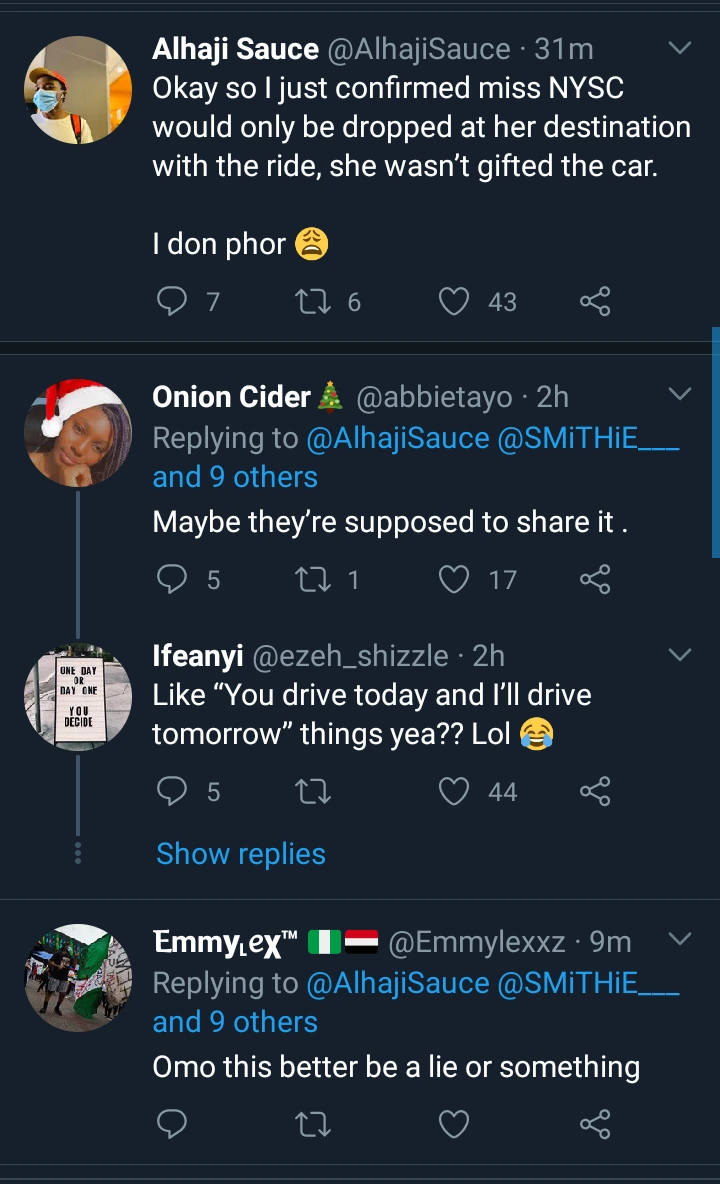Share Alhaji Sauce's tweet
The height and width of the screenshot is (1184, 720).
tap(595, 301)
